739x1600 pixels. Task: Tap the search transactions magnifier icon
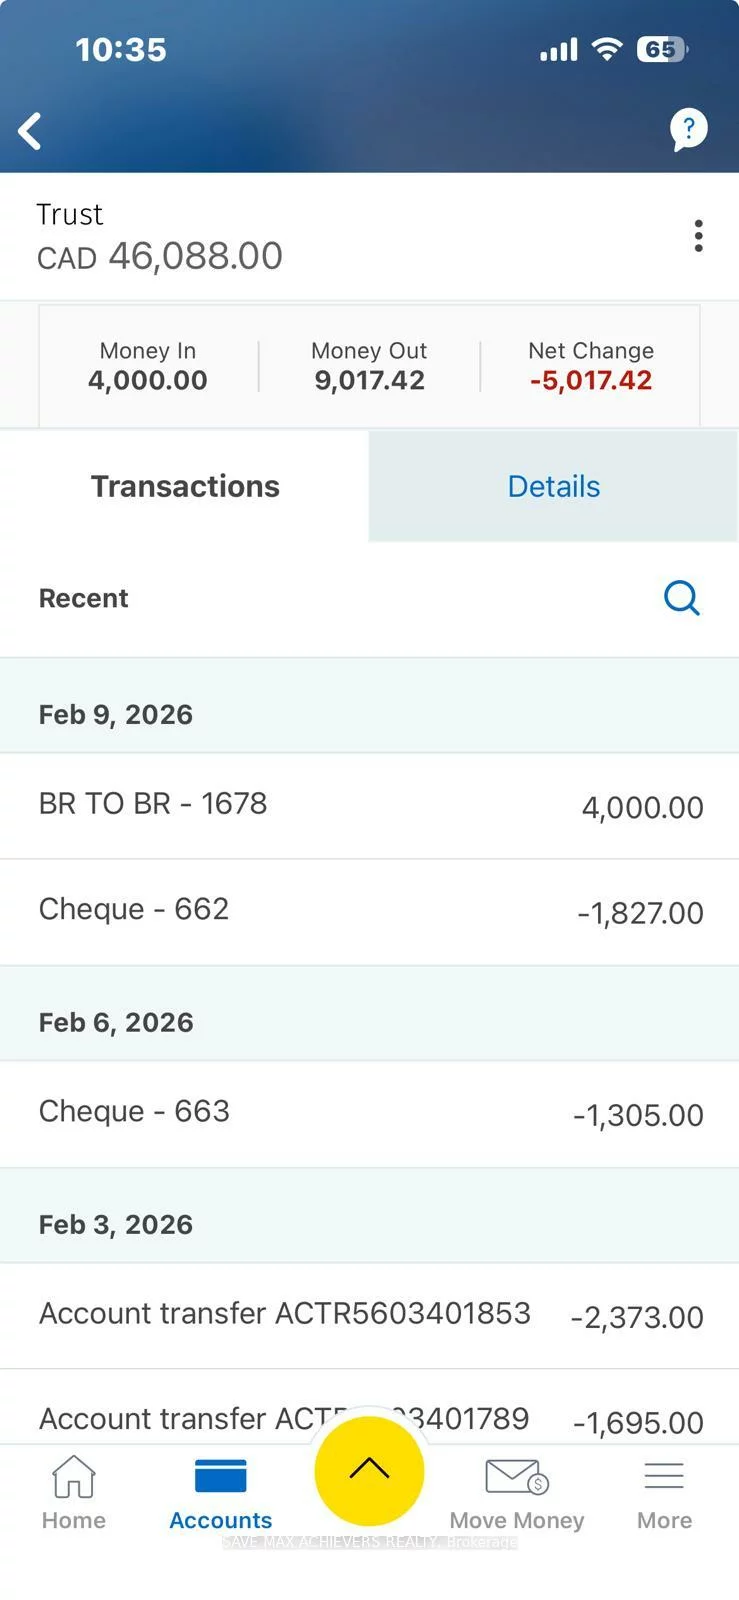681,598
